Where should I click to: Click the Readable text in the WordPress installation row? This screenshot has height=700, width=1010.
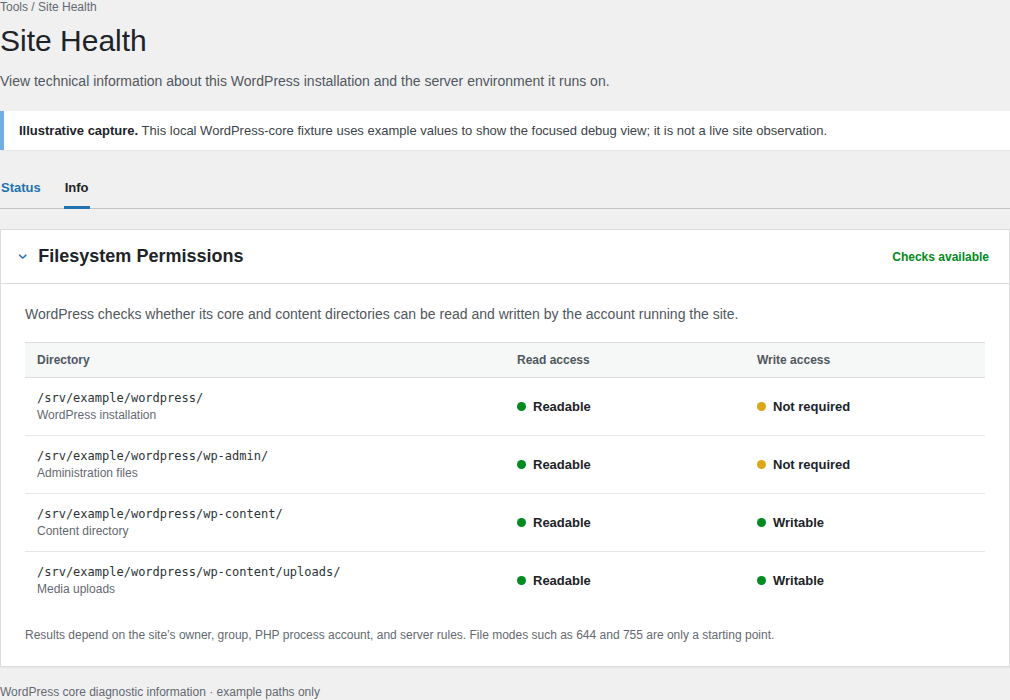pos(562,406)
